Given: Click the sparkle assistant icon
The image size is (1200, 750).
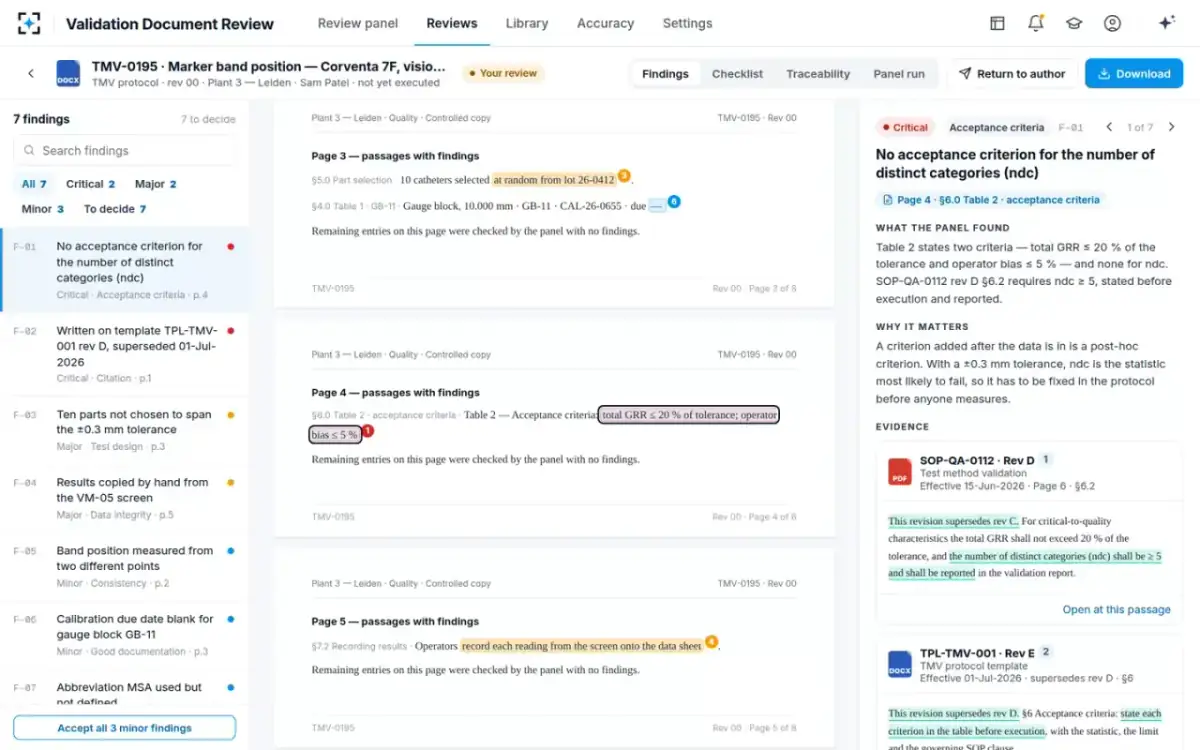Looking at the screenshot, I should click(x=1166, y=23).
